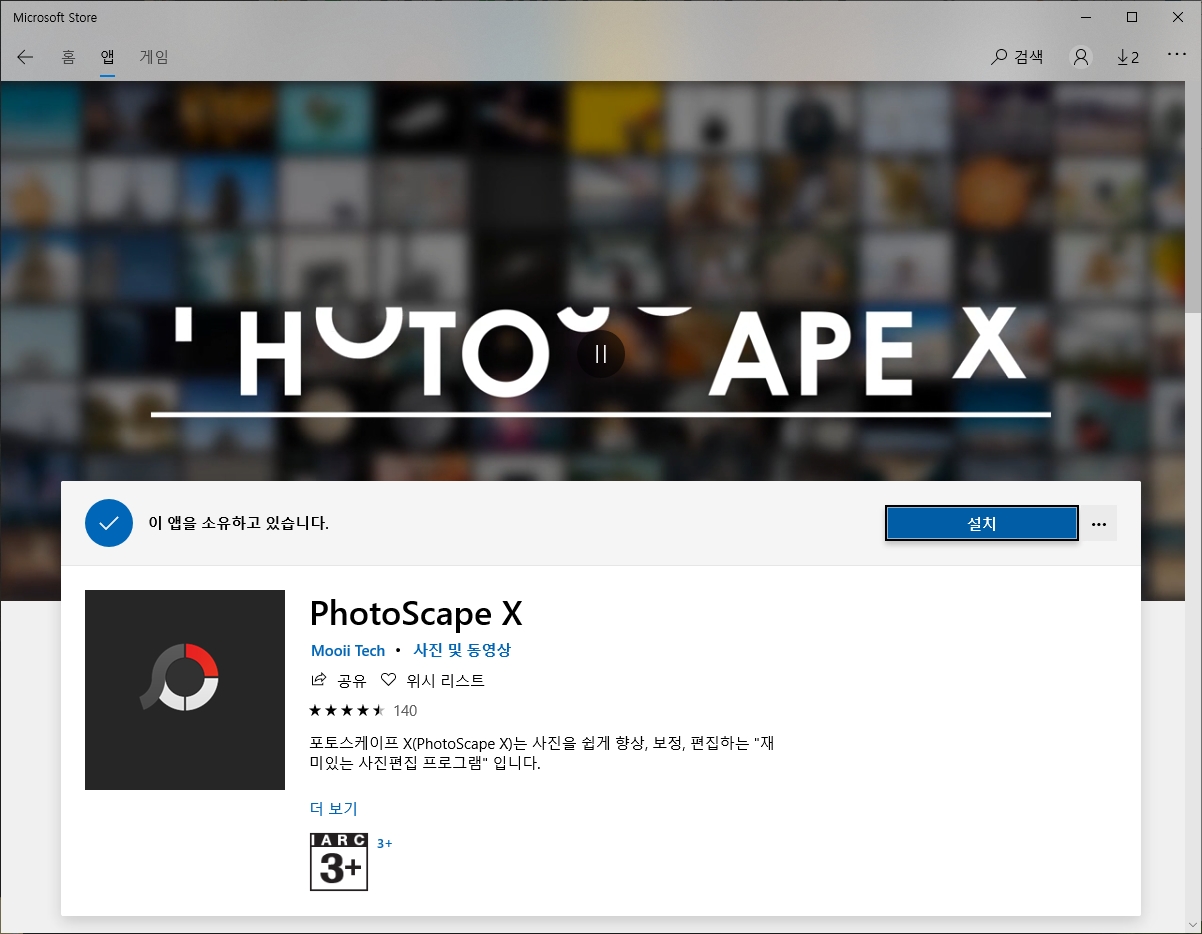Add app to 위시 리스트
Screen dimensions: 1202x934
pyautogui.click(x=433, y=681)
